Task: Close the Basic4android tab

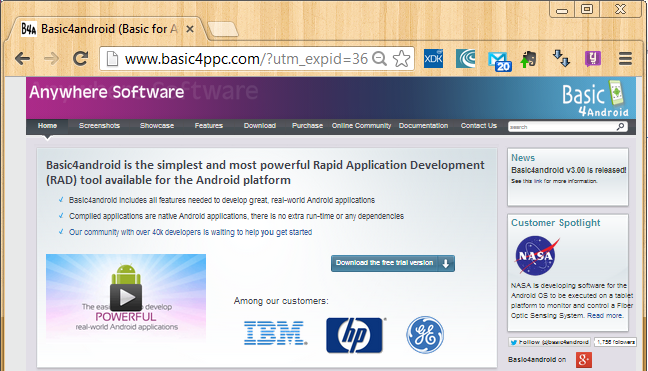Action: coord(190,29)
